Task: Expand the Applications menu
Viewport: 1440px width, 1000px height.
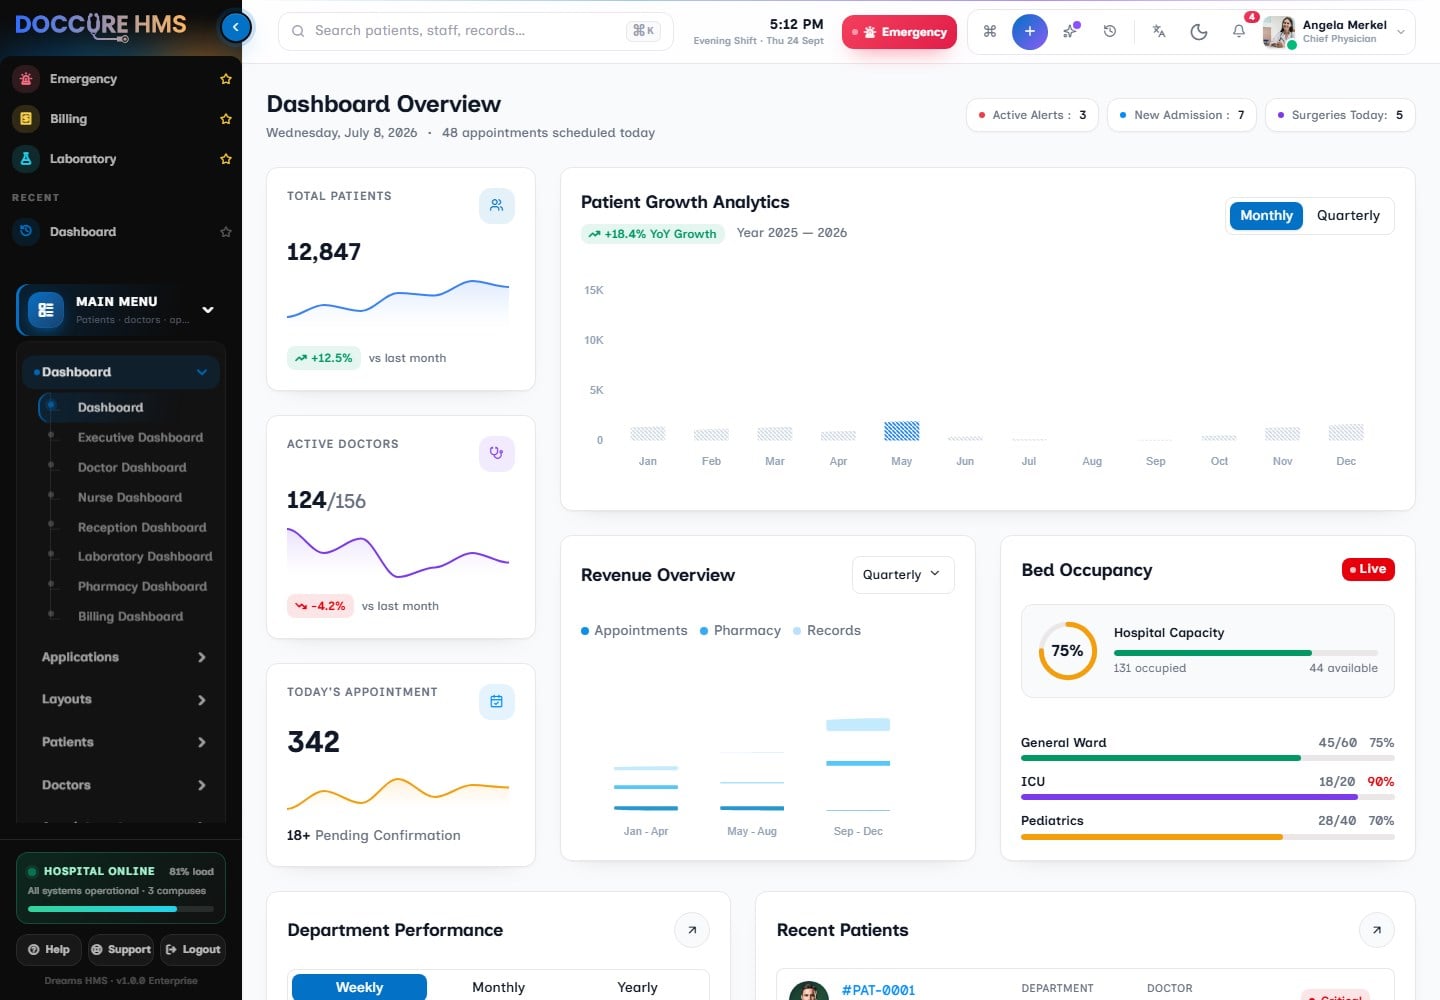Action: click(123, 657)
